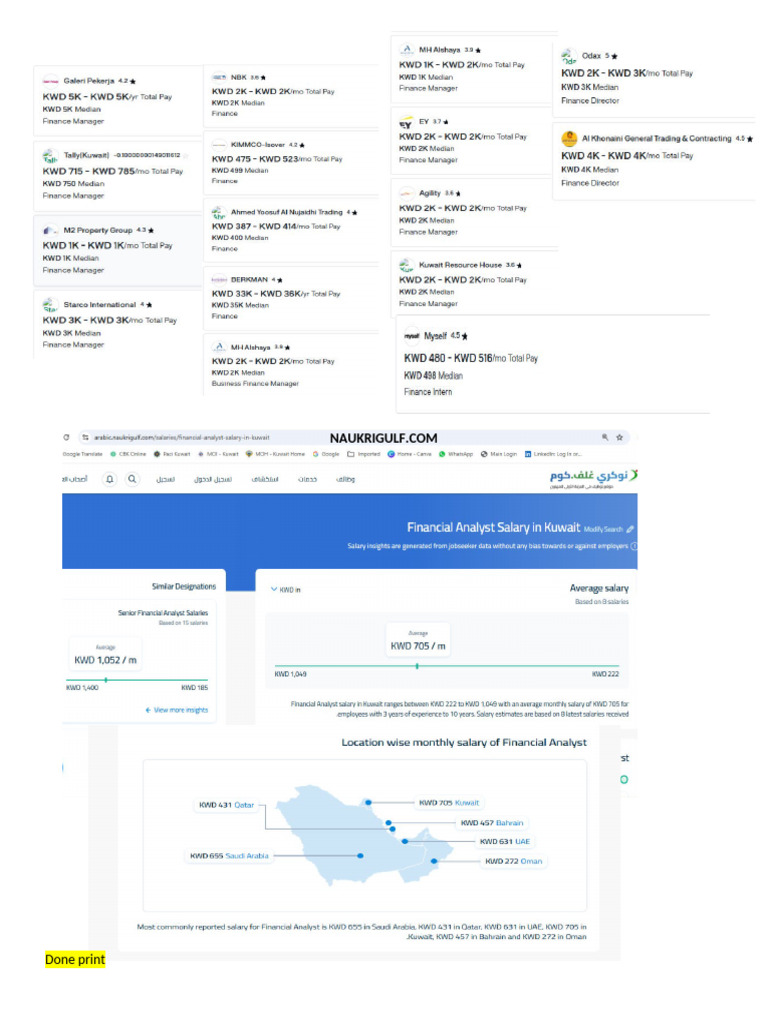Click the Al Khonaini General Trading logo
Image resolution: width=768 pixels, height=1024 pixels.
[x=569, y=138]
